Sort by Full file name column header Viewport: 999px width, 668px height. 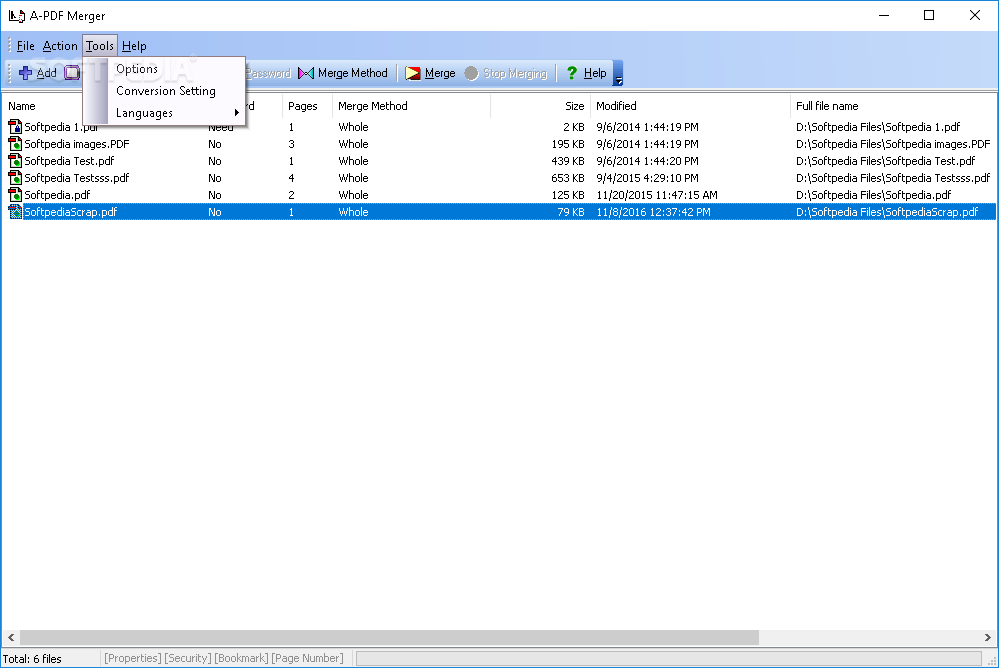[x=893, y=106]
